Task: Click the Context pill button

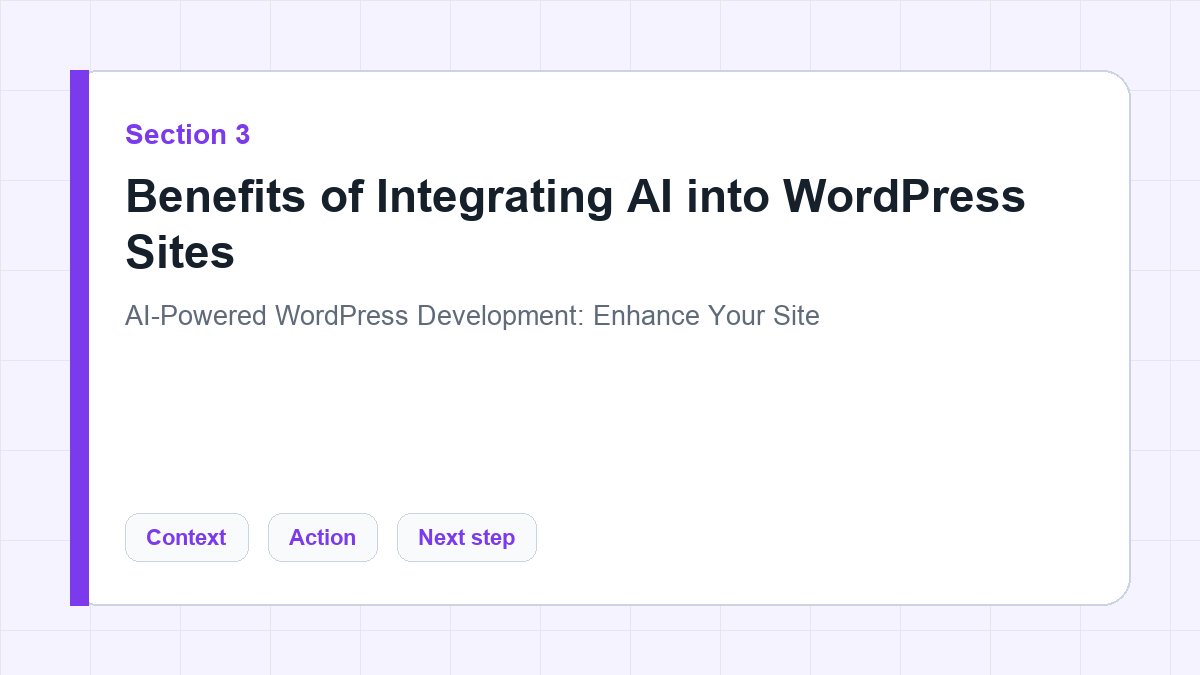Action: coord(187,537)
